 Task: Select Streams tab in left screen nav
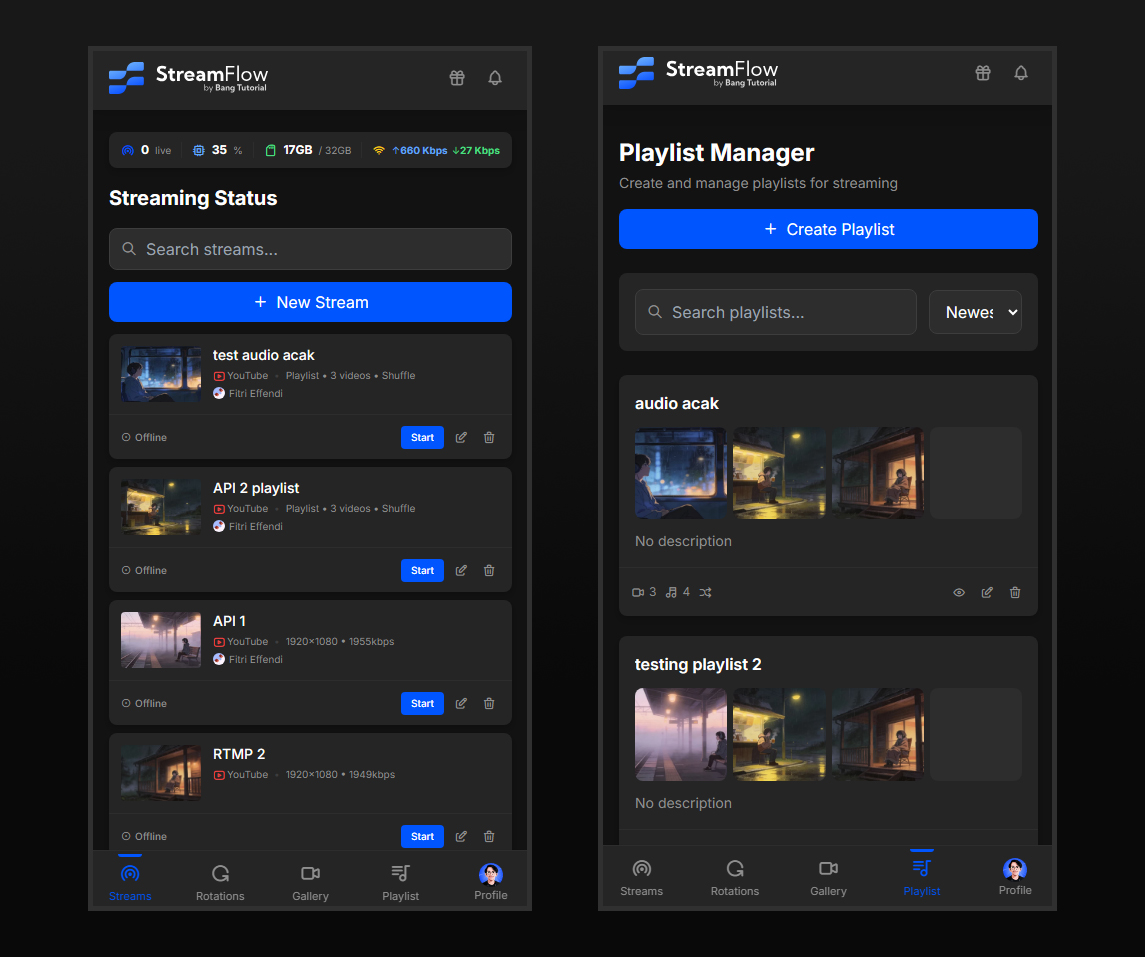[130, 882]
